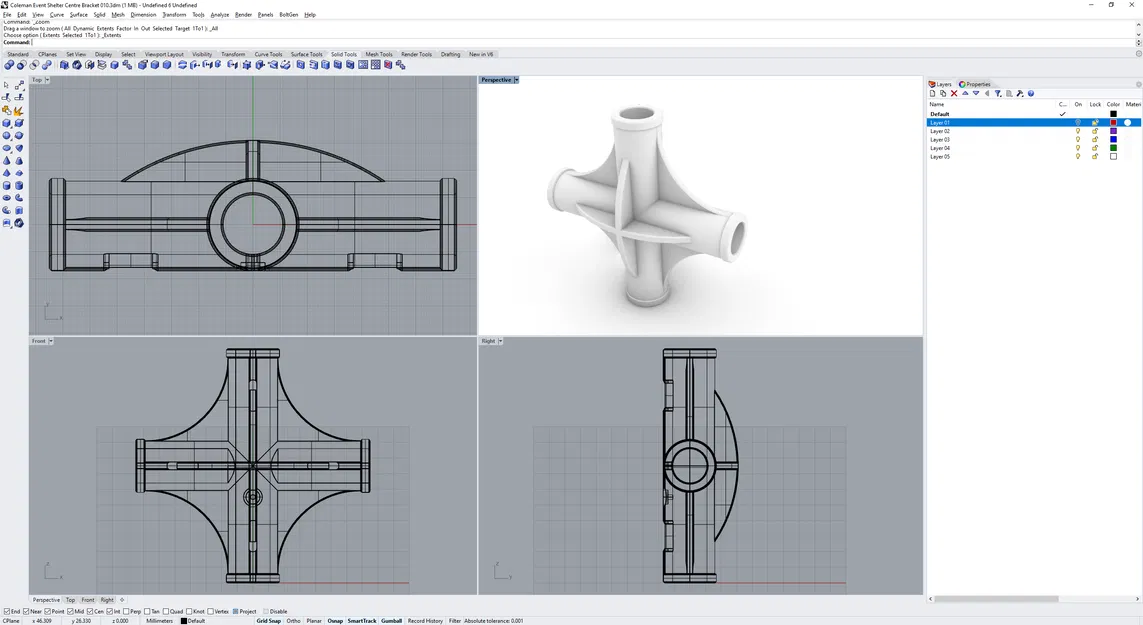Screen dimensions: 1143x625
Task: Expand the Right viewport menu arrow
Action: pyautogui.click(x=499, y=341)
